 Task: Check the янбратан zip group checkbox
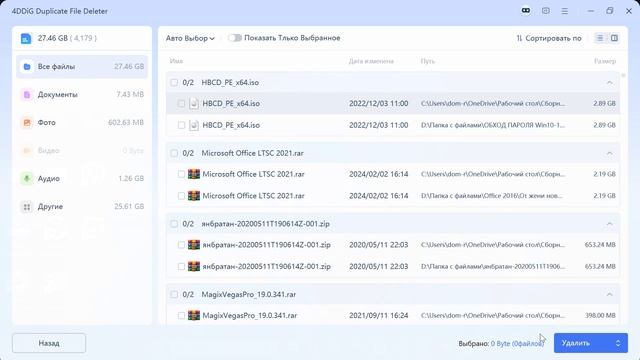pos(174,224)
